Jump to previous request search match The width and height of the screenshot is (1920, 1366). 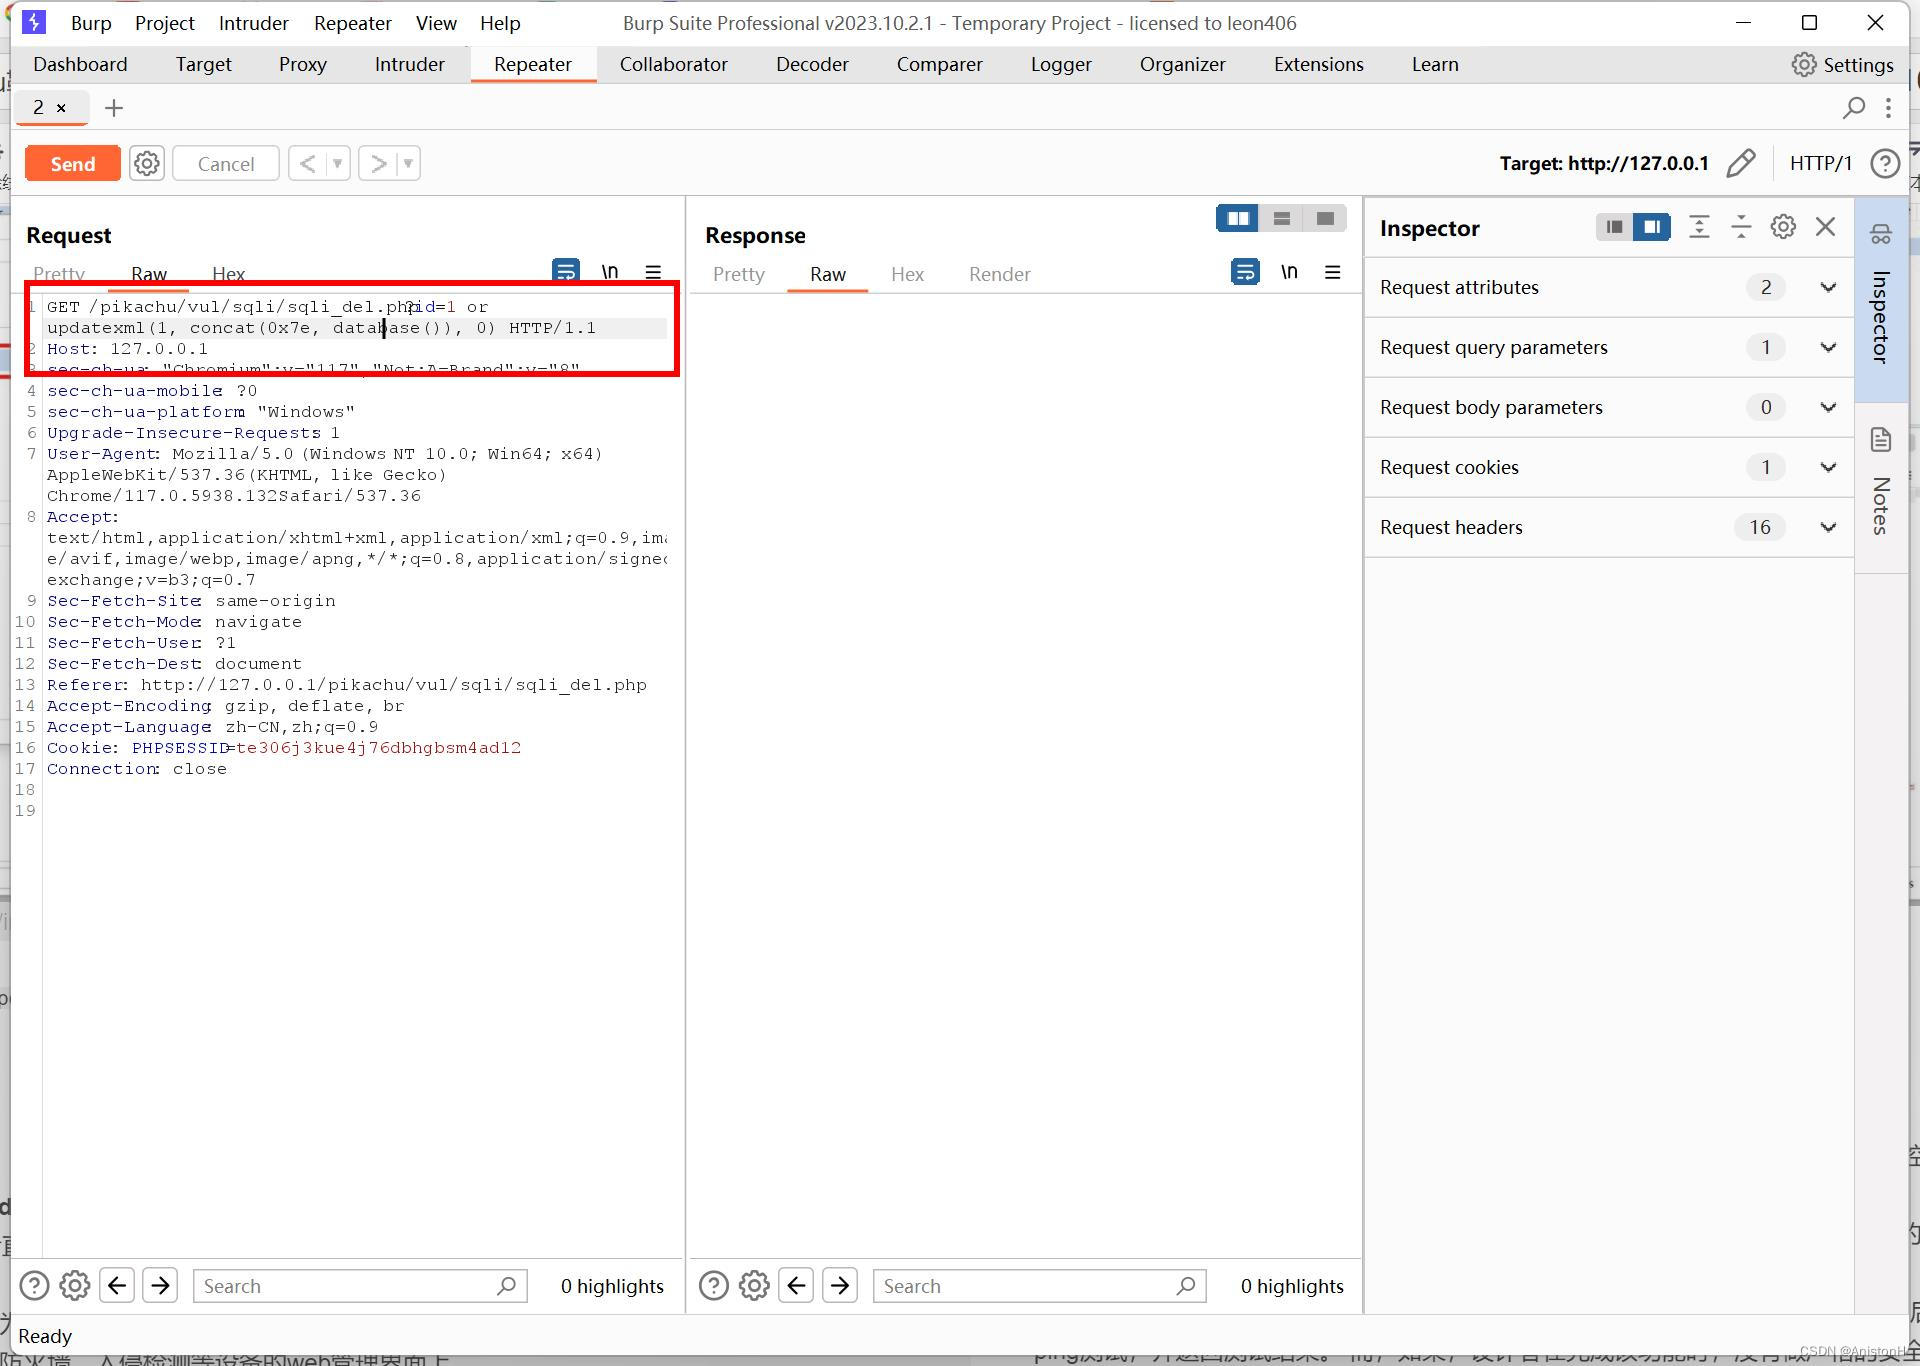(x=117, y=1286)
